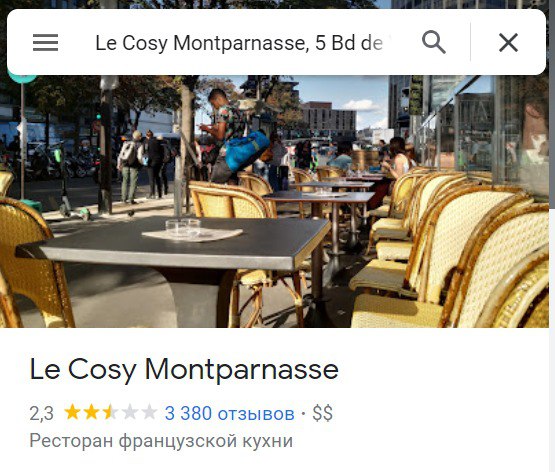This screenshot has height=472, width=555.
Task: Open the hamburger main menu
Action: 45,42
